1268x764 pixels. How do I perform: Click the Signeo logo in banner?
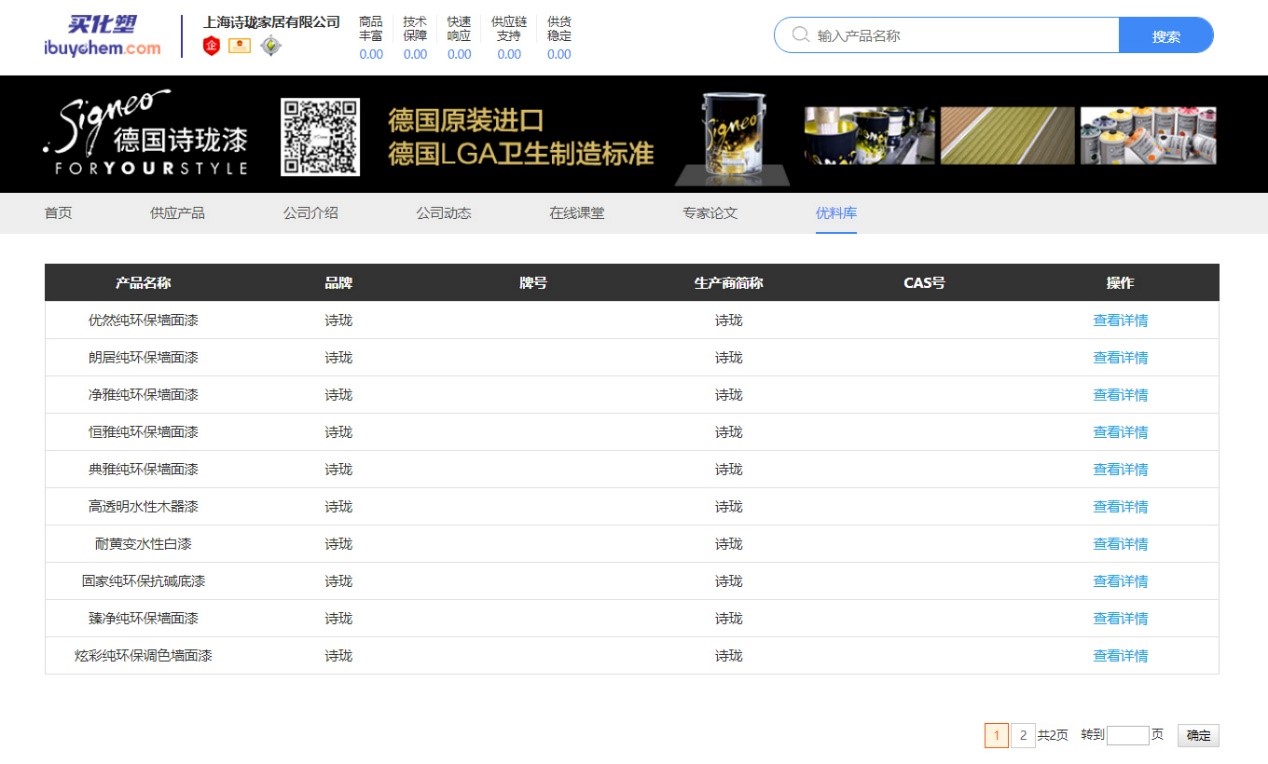146,133
